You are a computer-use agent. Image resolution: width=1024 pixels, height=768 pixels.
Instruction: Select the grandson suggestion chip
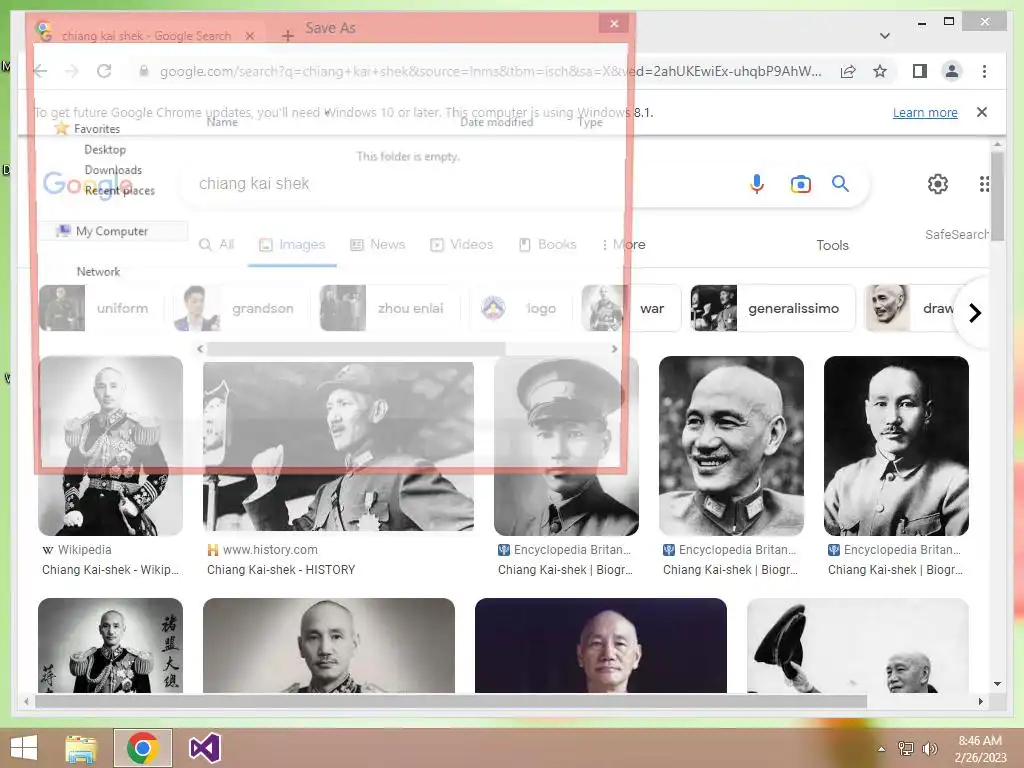[240, 308]
